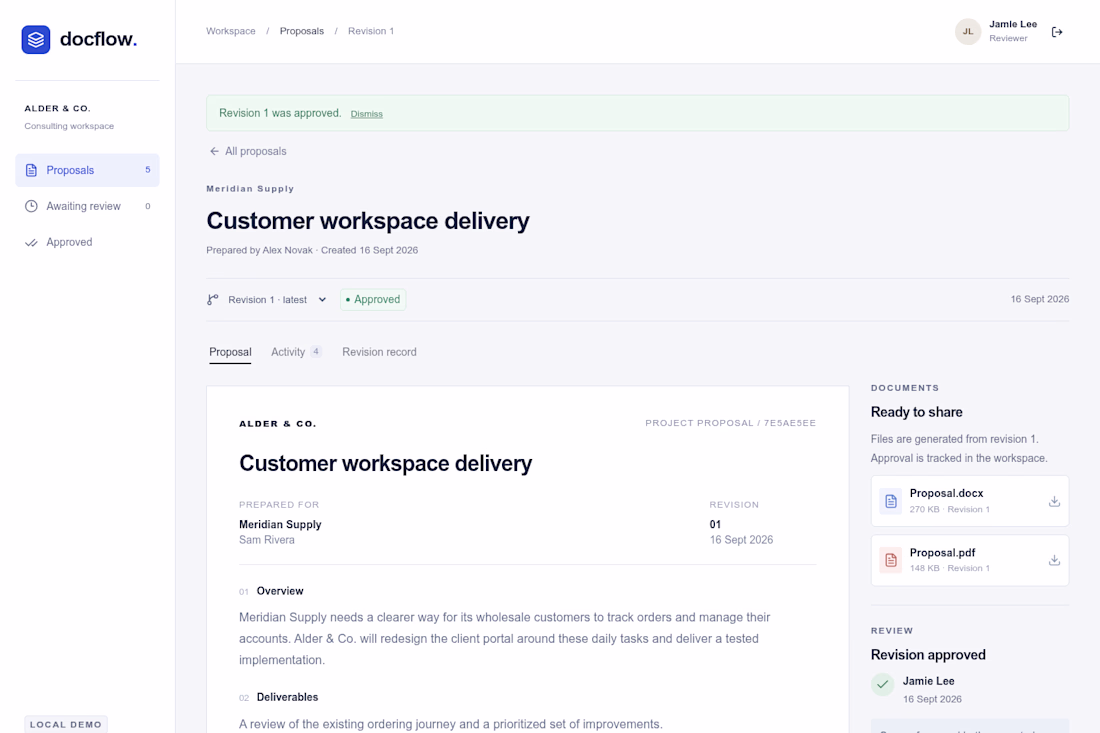Navigate to Proposals breadcrumb

click(302, 31)
